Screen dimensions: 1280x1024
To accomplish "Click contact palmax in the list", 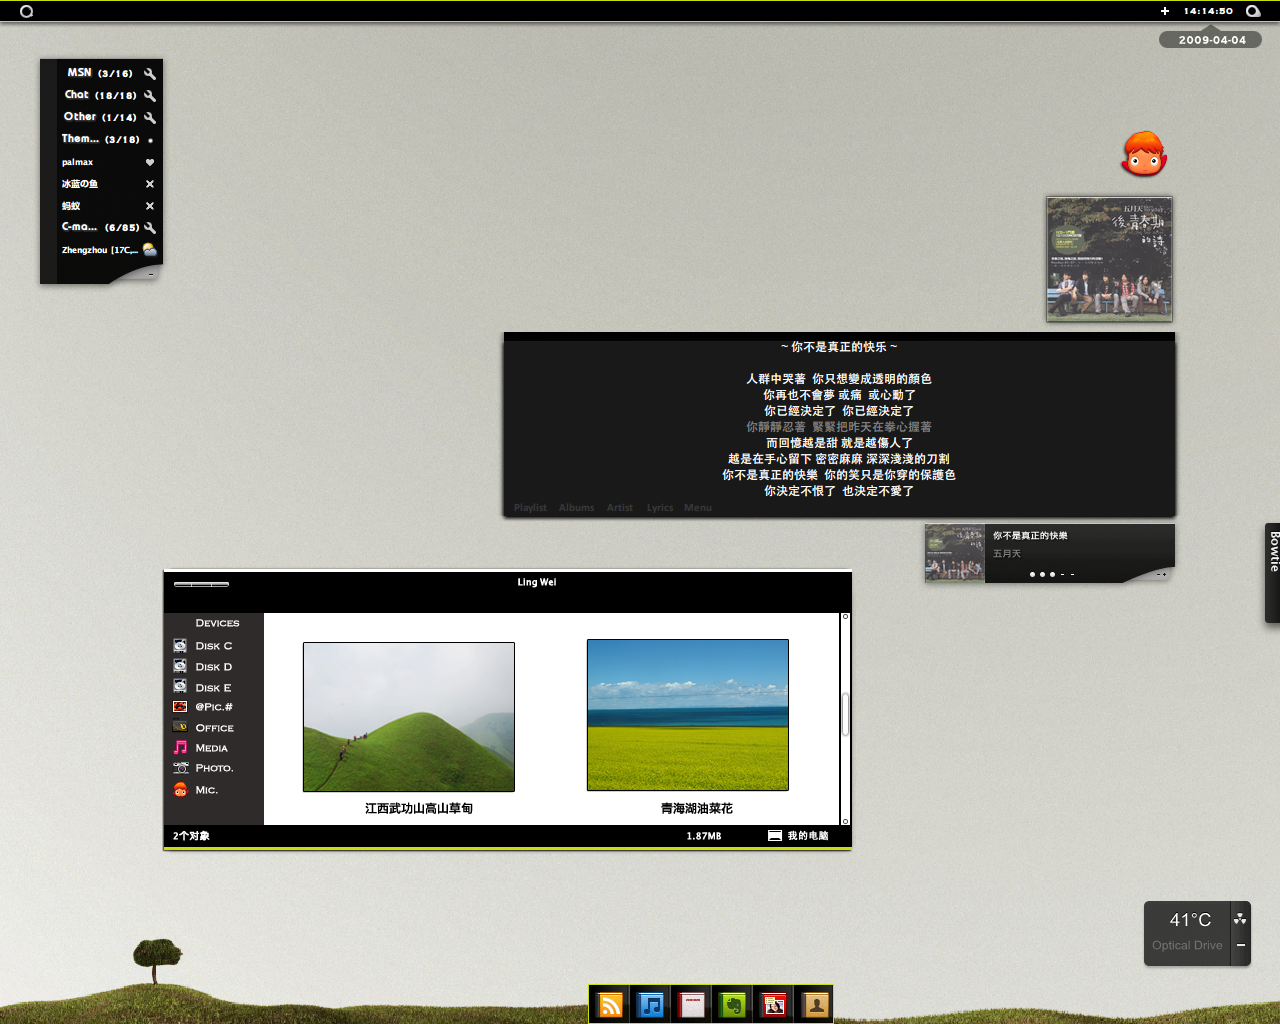I will pyautogui.click(x=77, y=162).
